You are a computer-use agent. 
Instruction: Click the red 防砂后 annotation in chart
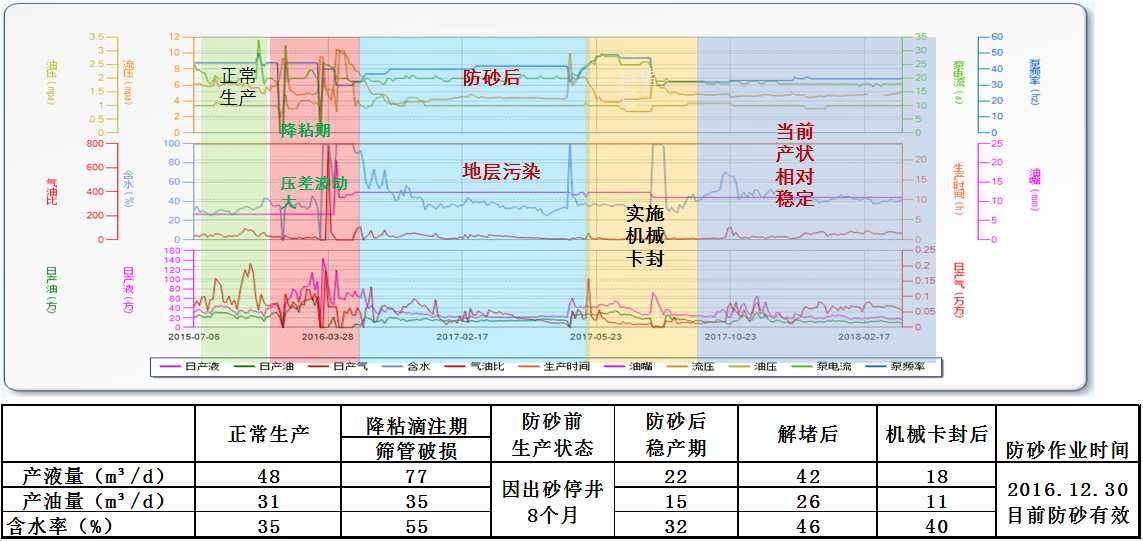click(x=491, y=78)
